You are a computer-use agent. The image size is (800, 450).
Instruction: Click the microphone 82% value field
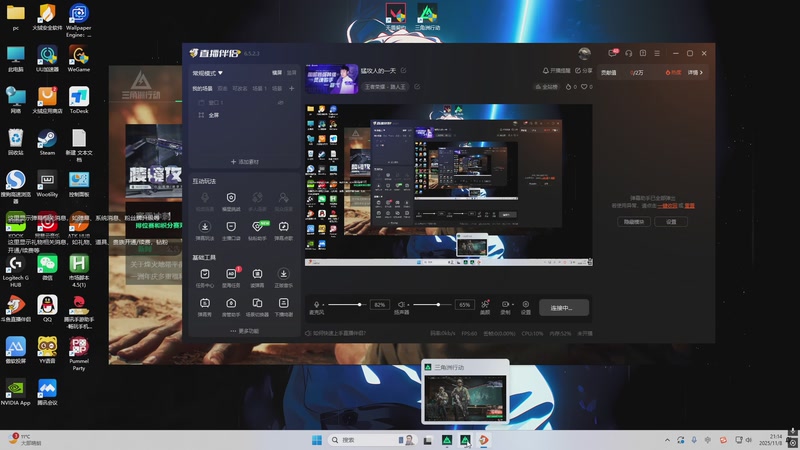tap(380, 305)
